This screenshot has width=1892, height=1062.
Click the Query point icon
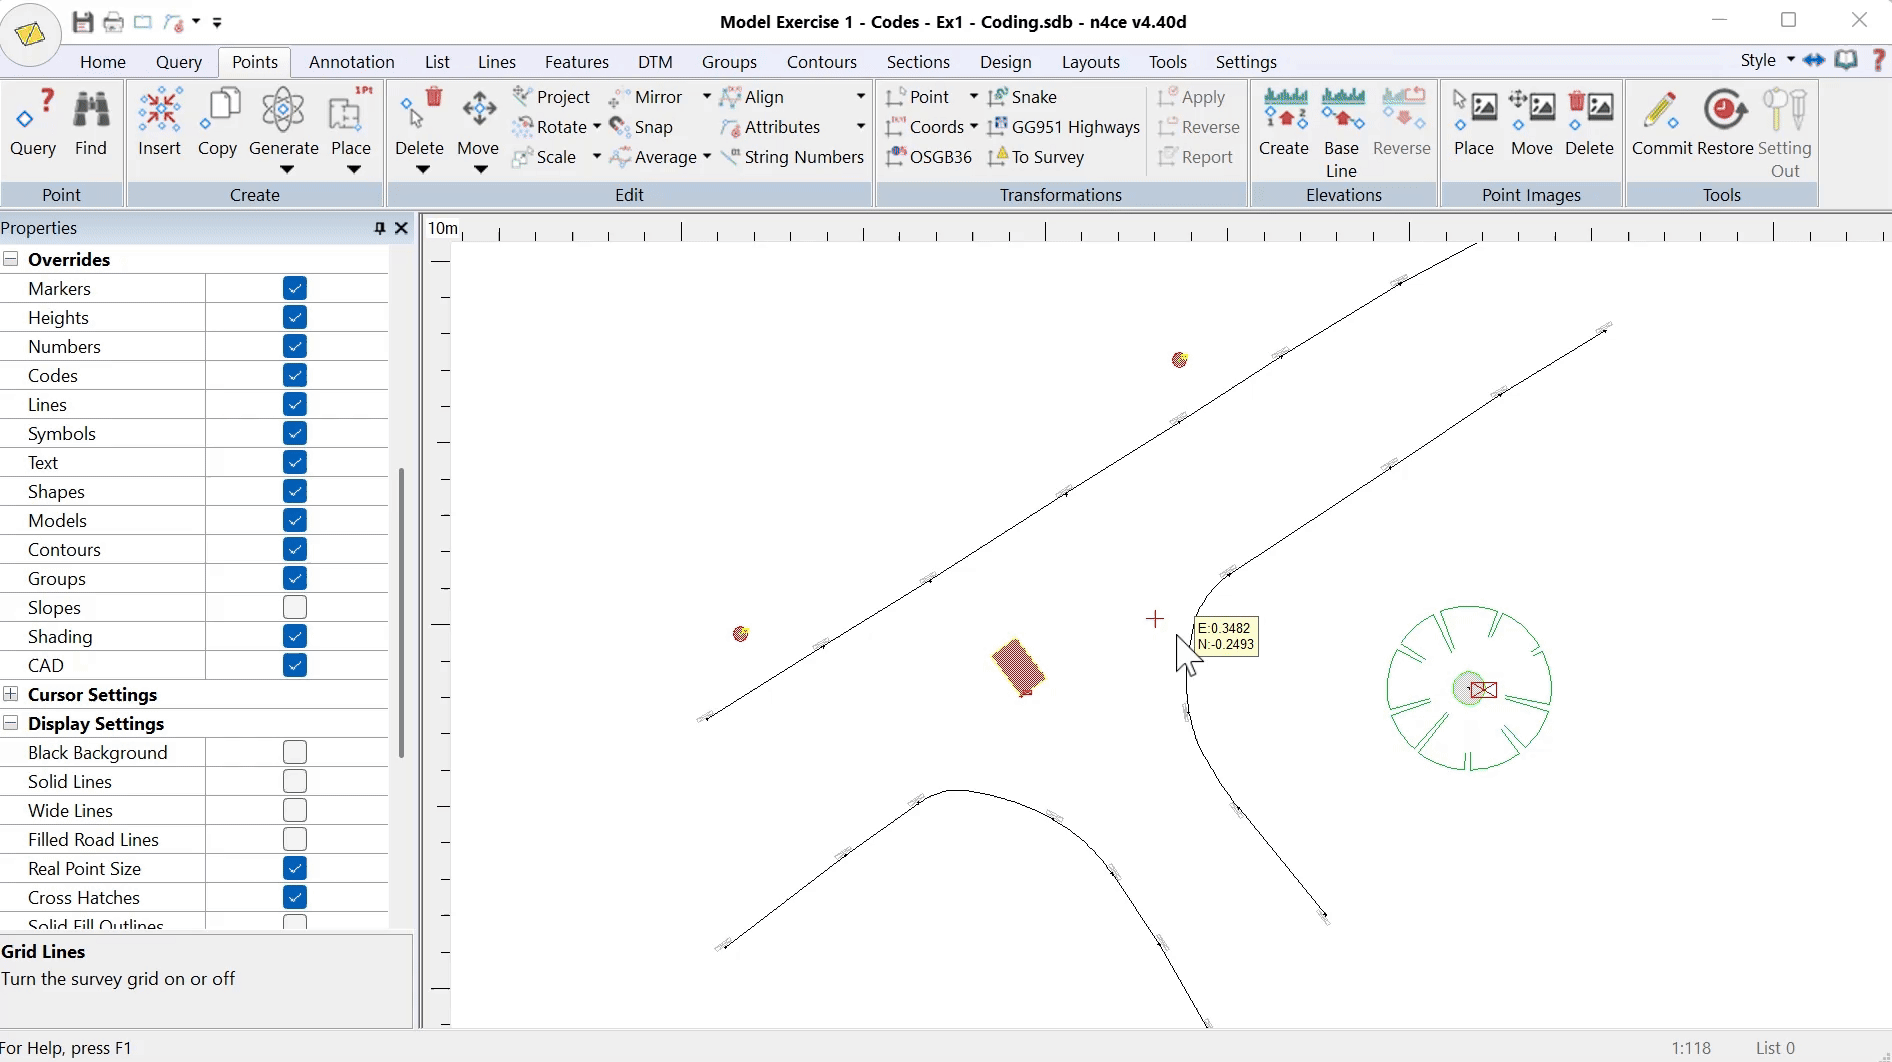[x=33, y=111]
